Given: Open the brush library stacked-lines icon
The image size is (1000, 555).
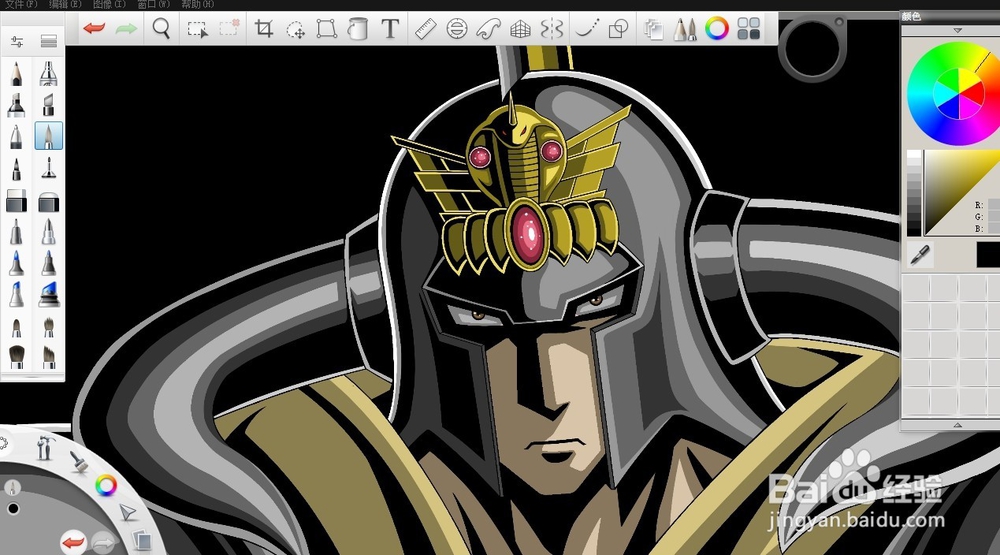Looking at the screenshot, I should (x=48, y=41).
